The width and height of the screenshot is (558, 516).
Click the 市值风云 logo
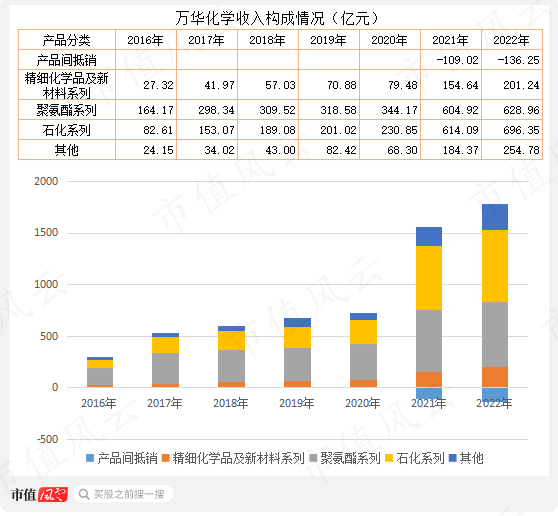coord(39,494)
